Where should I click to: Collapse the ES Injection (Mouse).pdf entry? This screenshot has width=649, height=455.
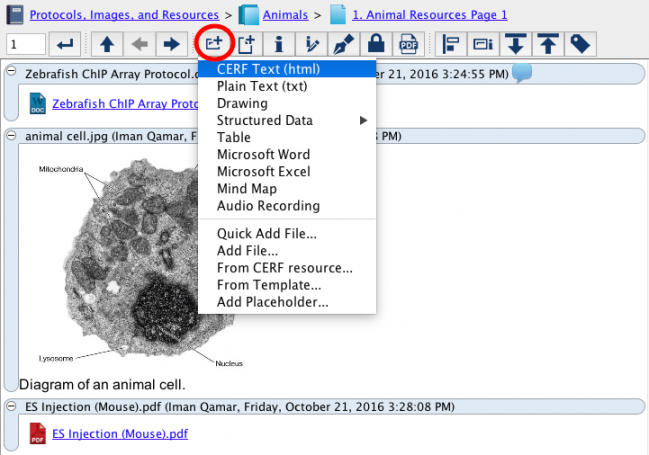click(12, 406)
